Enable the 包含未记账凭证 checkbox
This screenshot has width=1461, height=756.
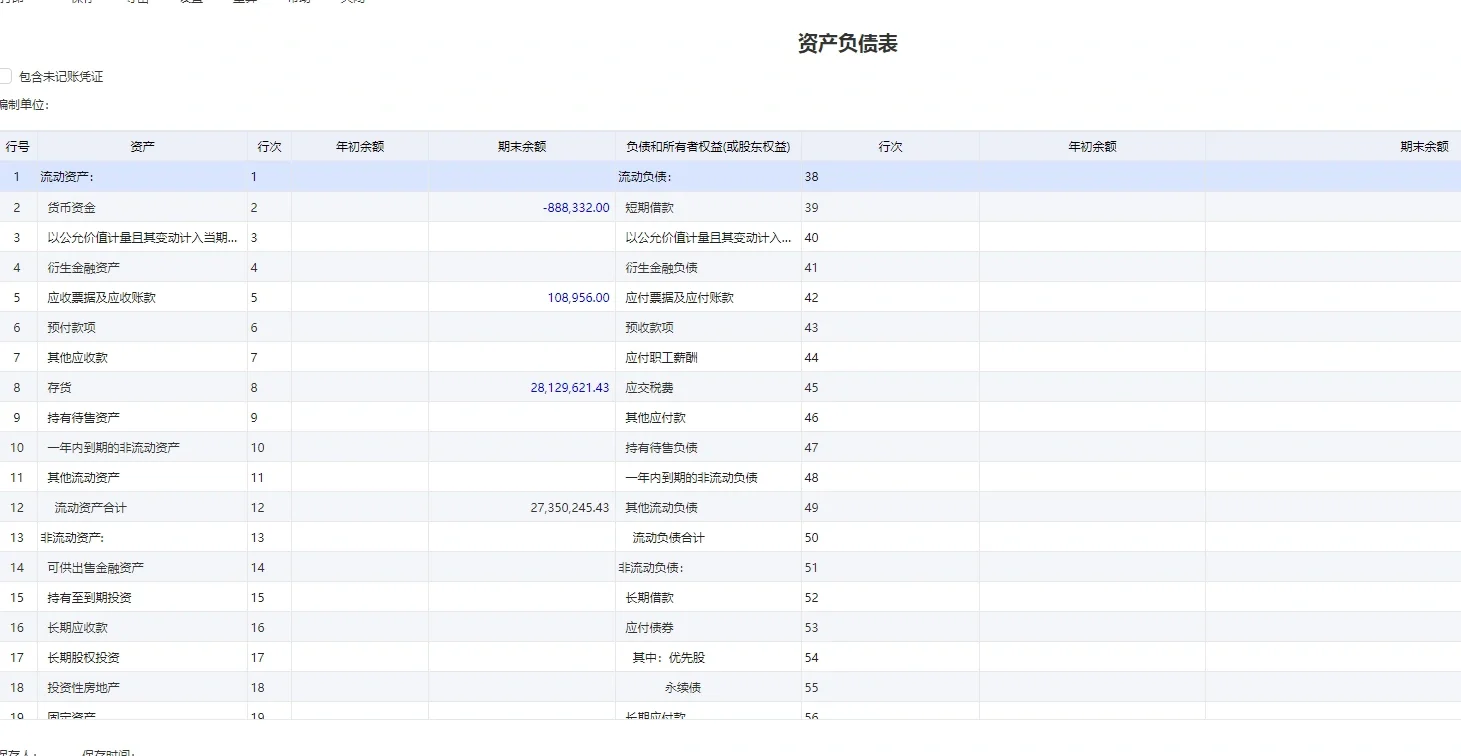tap(6, 75)
